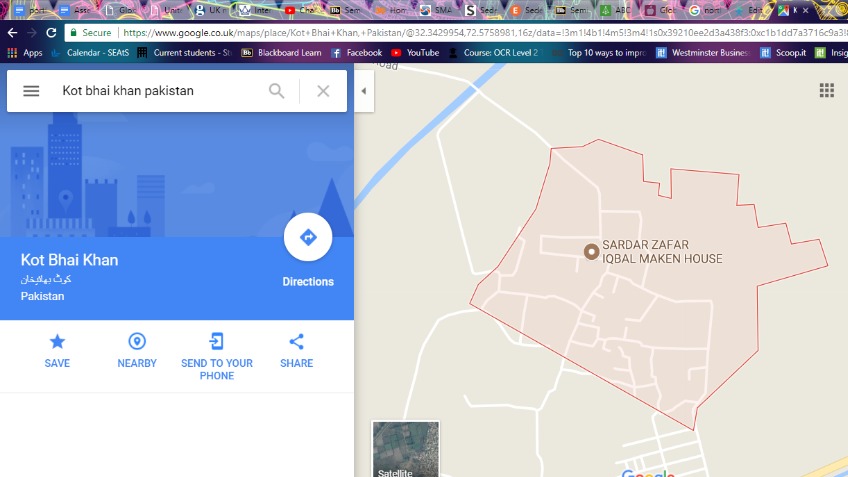Go back with browser back arrow

click(12, 33)
